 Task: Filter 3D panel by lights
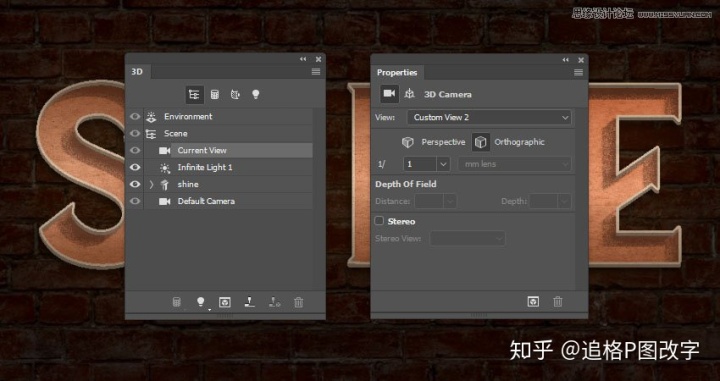[x=256, y=95]
